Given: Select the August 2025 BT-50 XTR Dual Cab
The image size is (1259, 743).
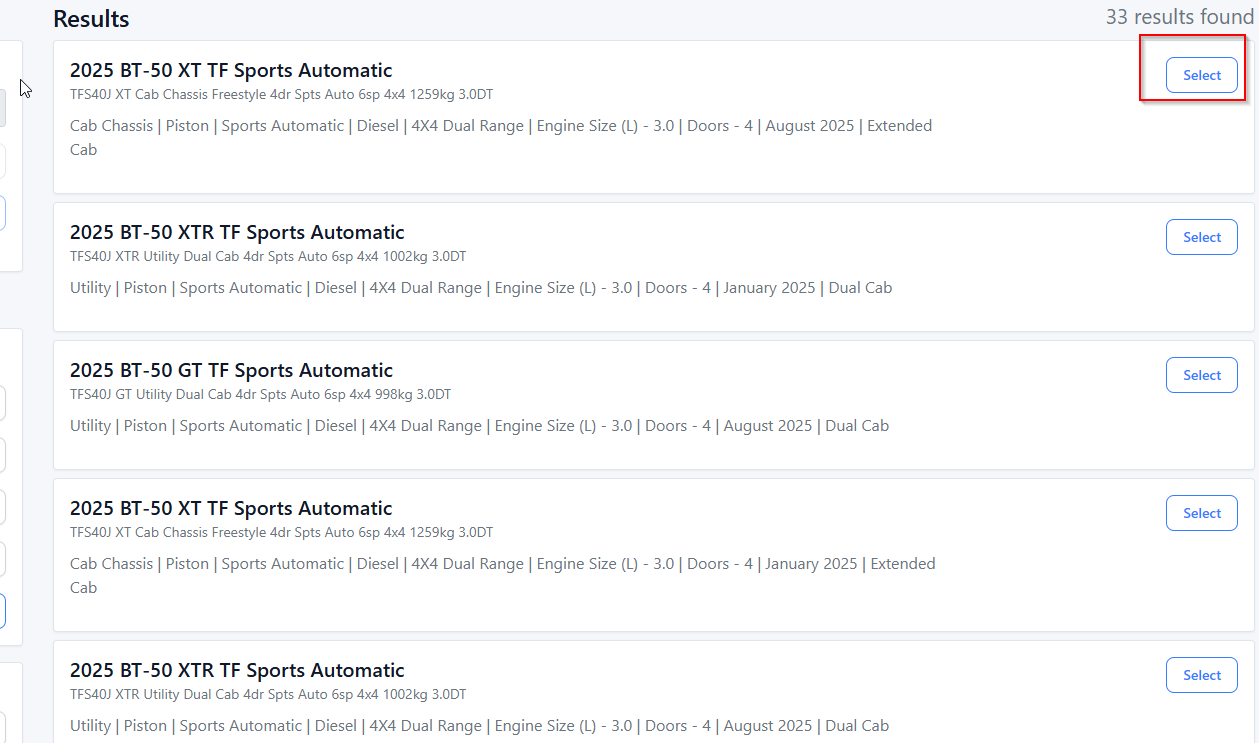Looking at the screenshot, I should [1201, 675].
